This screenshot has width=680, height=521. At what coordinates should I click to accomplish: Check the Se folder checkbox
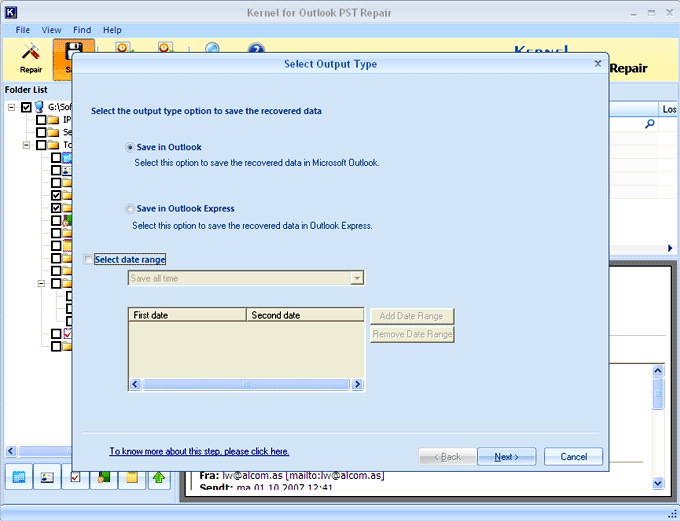coord(41,132)
